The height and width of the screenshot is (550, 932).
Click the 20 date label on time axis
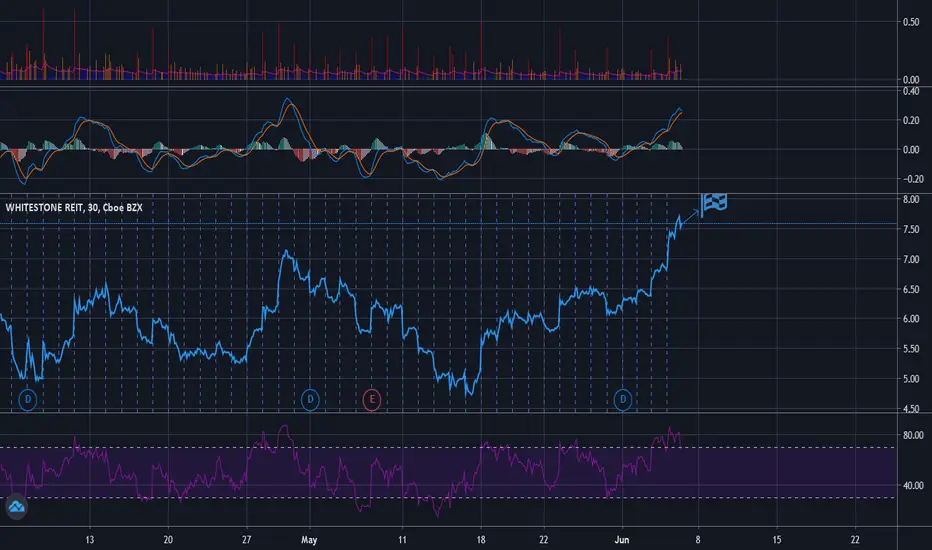pyautogui.click(x=168, y=540)
